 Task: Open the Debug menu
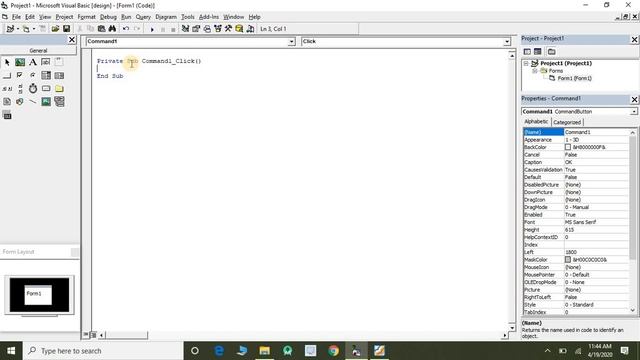[108, 17]
